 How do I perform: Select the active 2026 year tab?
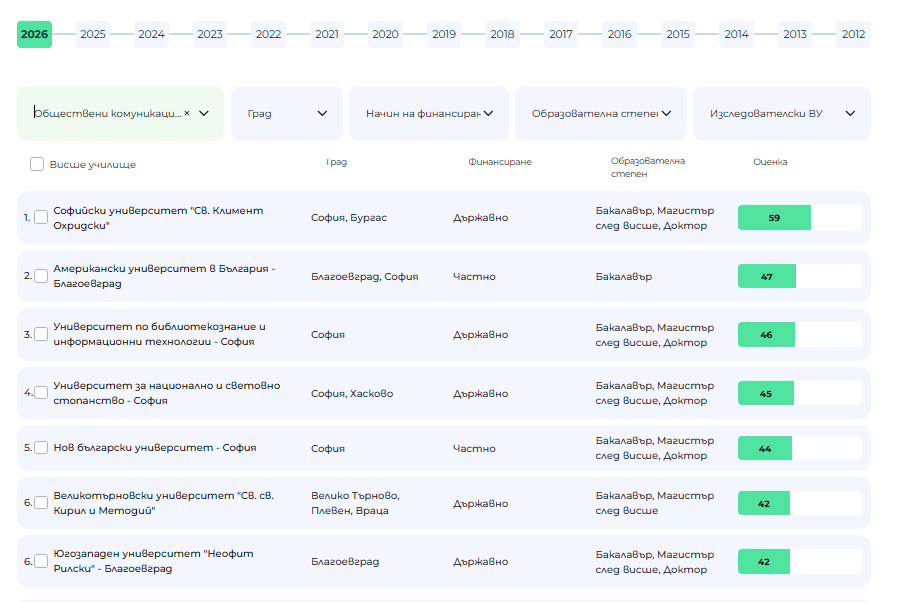pos(34,34)
